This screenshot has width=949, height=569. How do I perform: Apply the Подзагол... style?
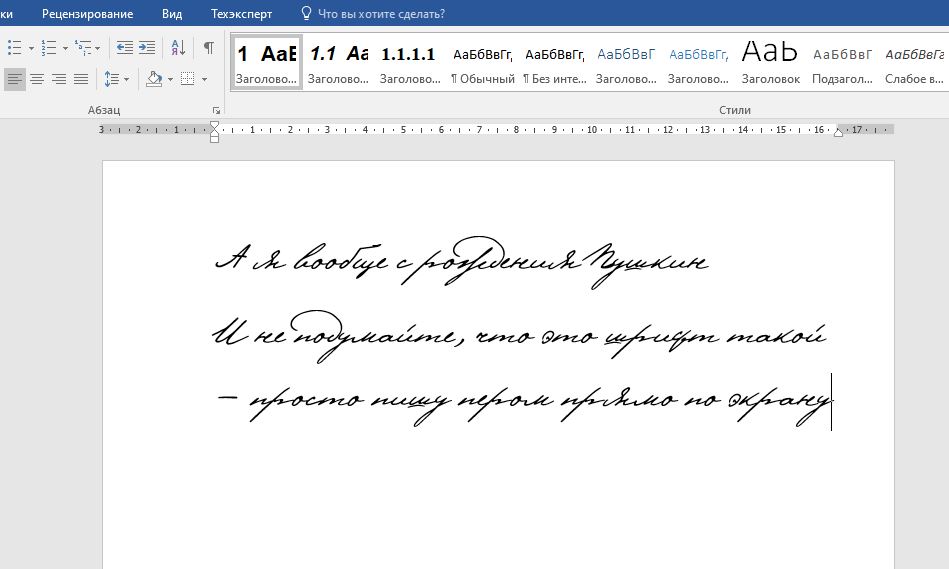point(842,62)
